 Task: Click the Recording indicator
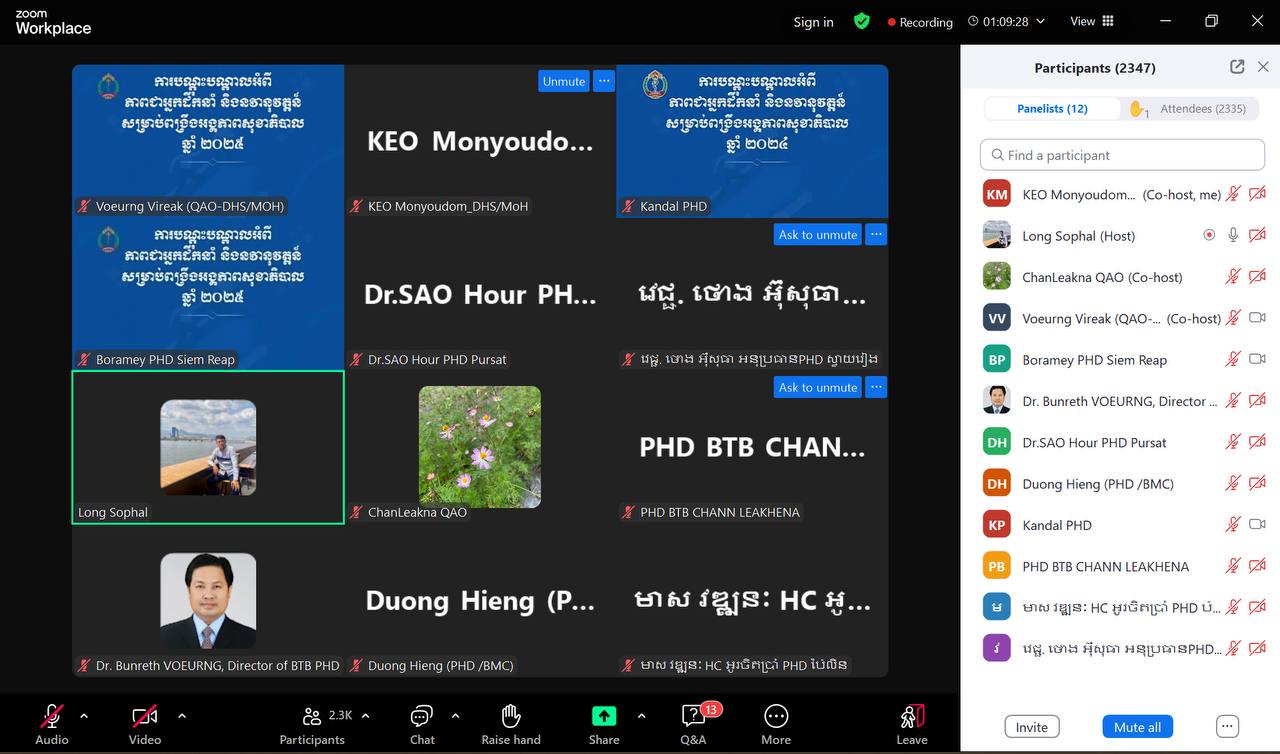[x=920, y=22]
